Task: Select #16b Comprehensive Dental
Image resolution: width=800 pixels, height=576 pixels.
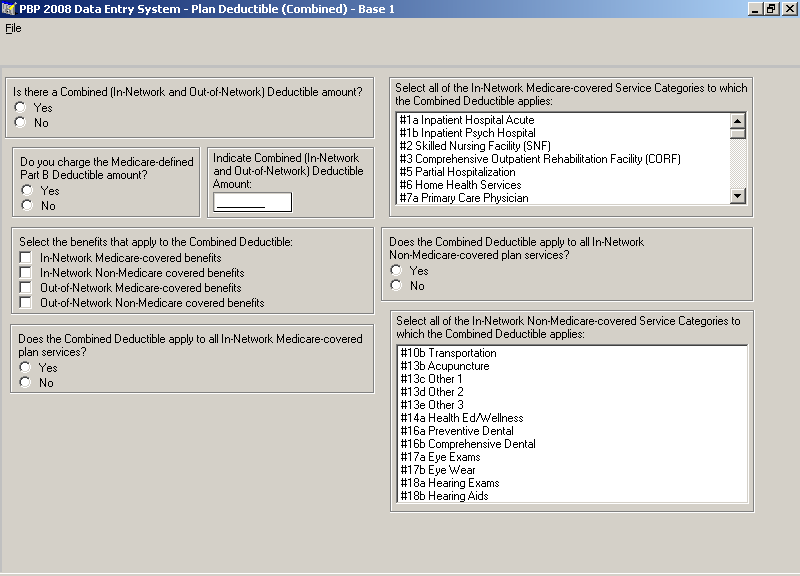Action: point(572,444)
